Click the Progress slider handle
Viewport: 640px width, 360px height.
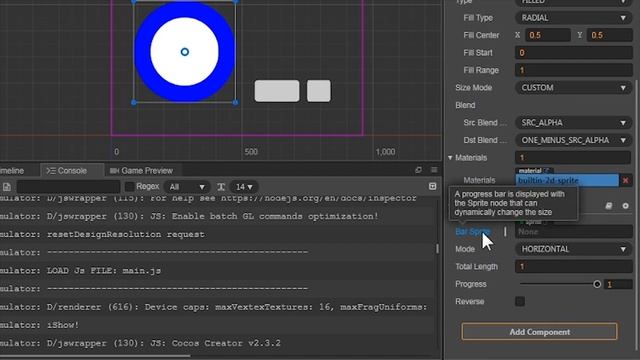point(597,284)
